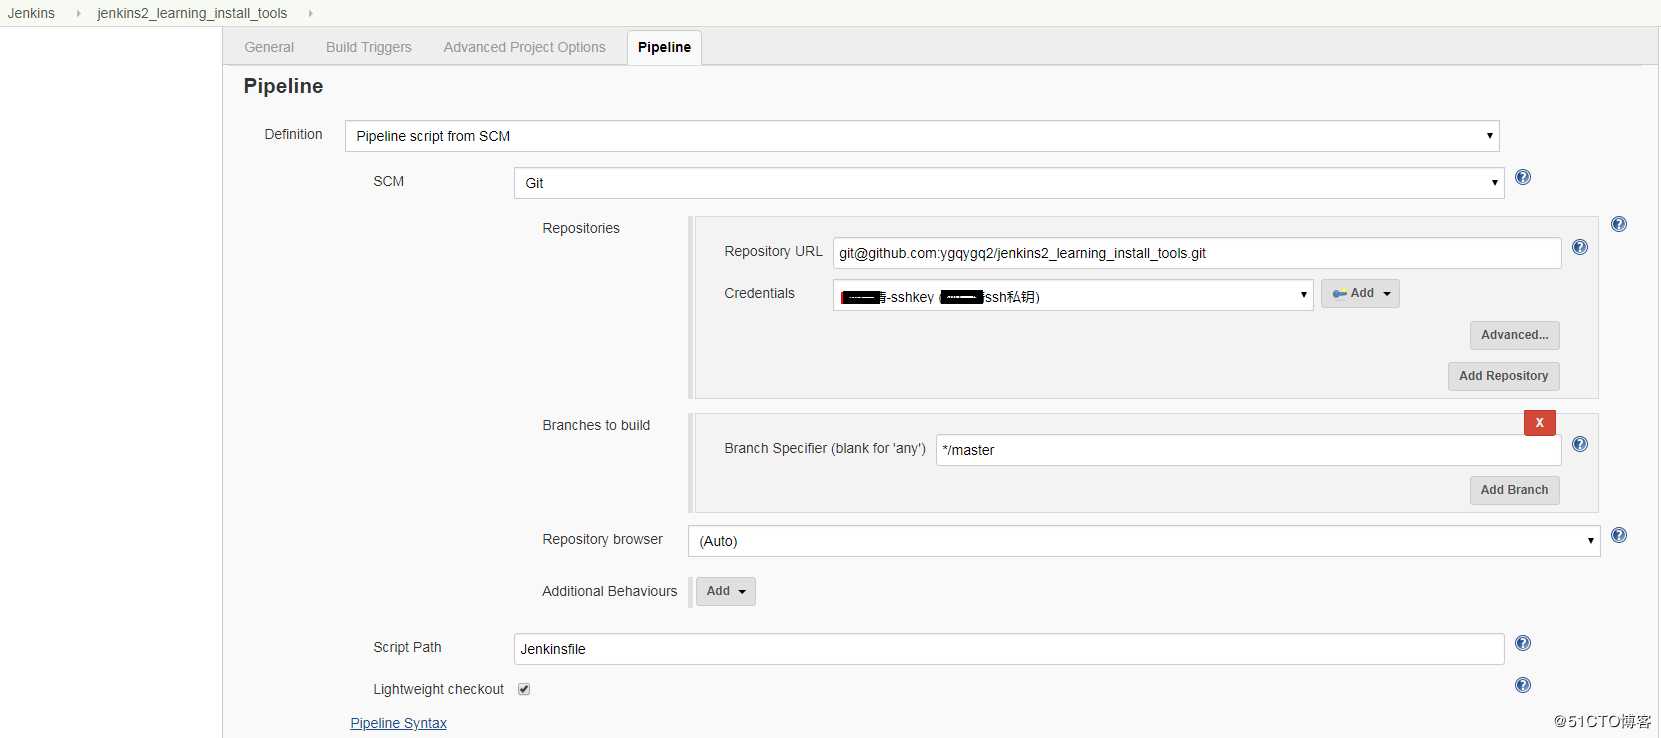This screenshot has width=1661, height=738.
Task: Open help for the Repositories section
Action: 1618,224
